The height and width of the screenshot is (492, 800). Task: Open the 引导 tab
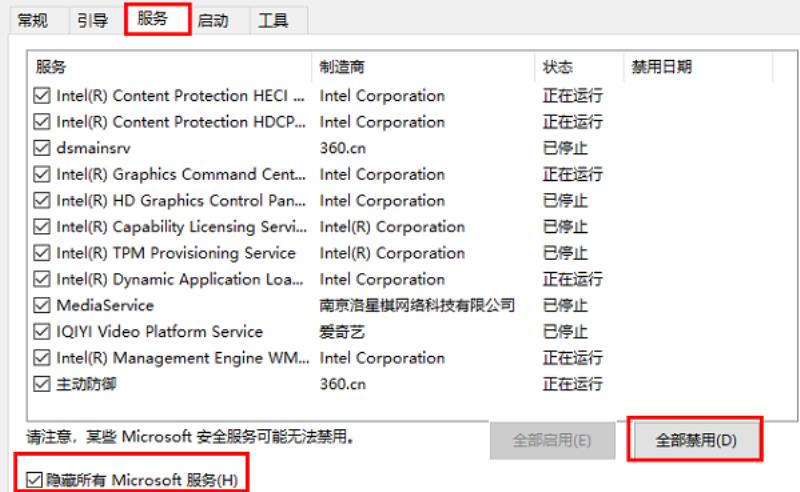tap(93, 20)
